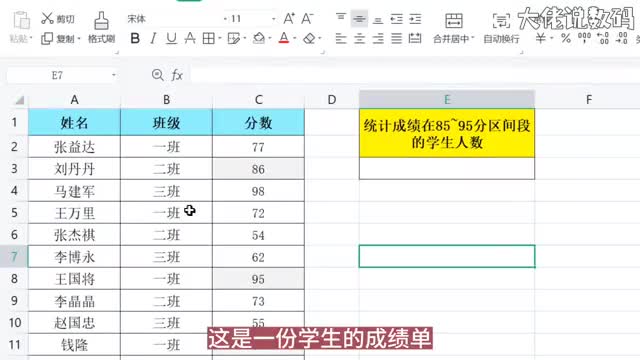640x360 pixels.
Task: Apply the red font color A
Action: tap(284, 39)
